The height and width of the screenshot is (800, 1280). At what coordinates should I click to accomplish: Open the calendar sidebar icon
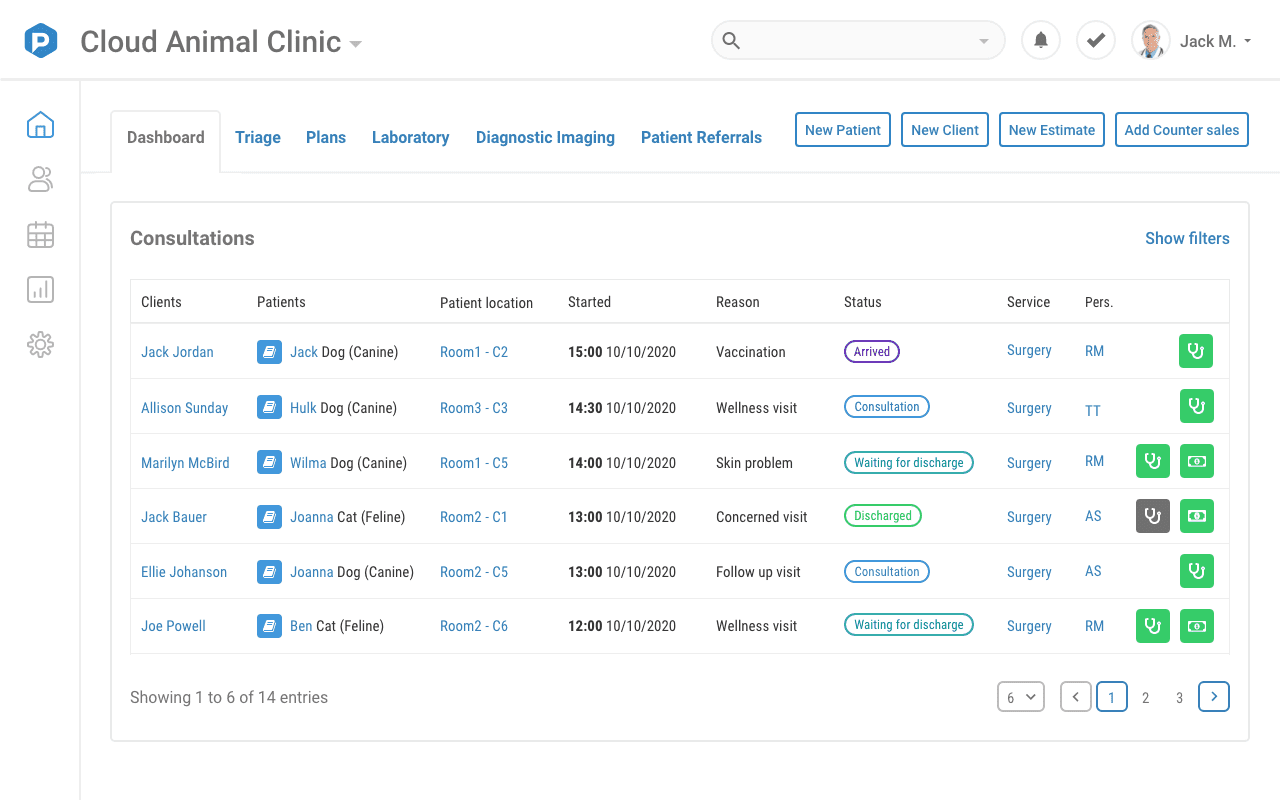coord(40,235)
